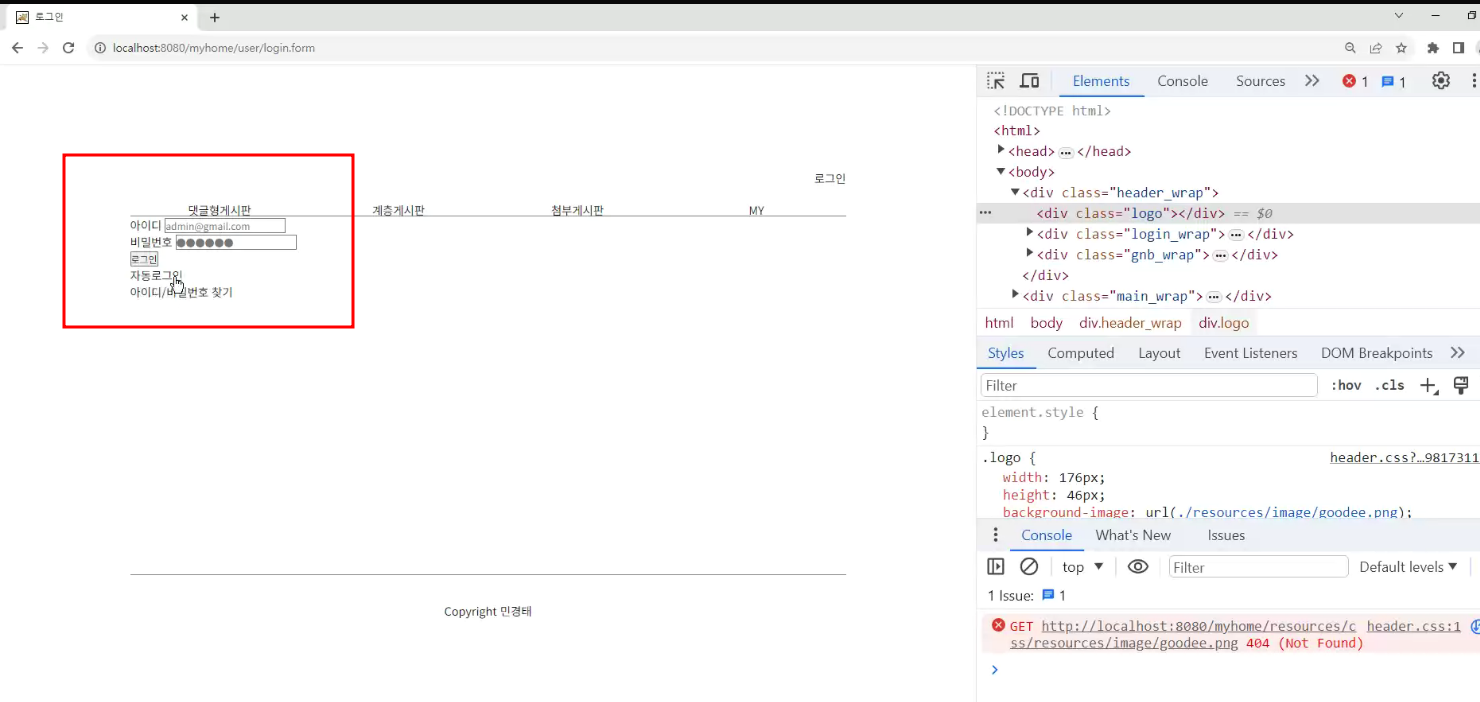Open the header.css source link in Styles
The height and width of the screenshot is (702, 1480).
(x=1404, y=458)
